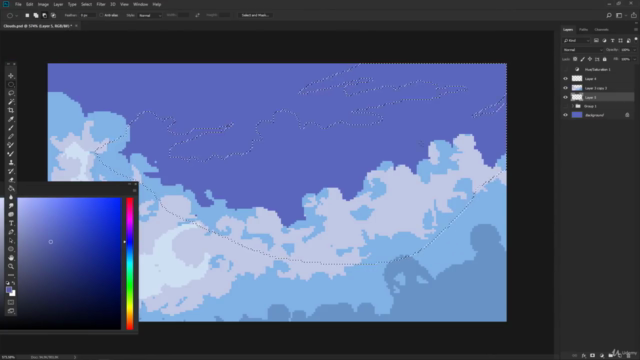Expand the Group 1 folder
The width and height of the screenshot is (640, 360).
(573, 106)
